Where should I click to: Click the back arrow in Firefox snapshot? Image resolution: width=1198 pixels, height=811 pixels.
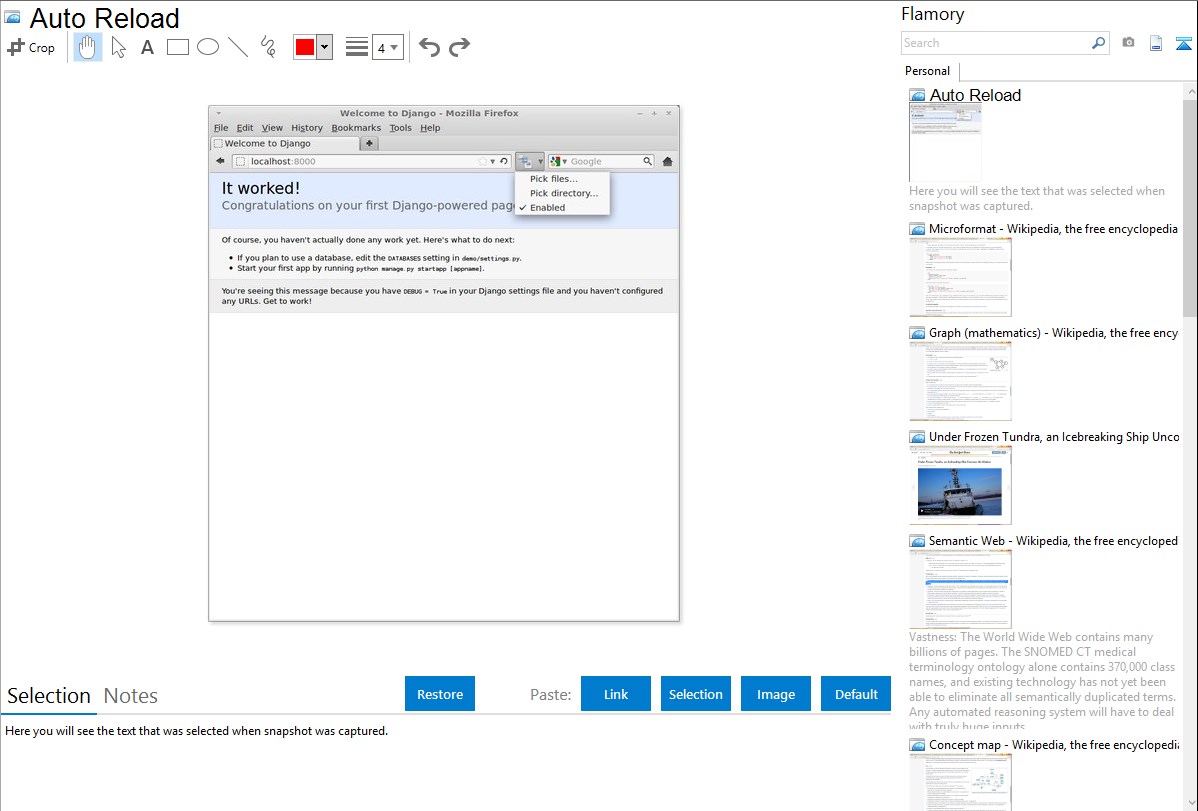[220, 161]
